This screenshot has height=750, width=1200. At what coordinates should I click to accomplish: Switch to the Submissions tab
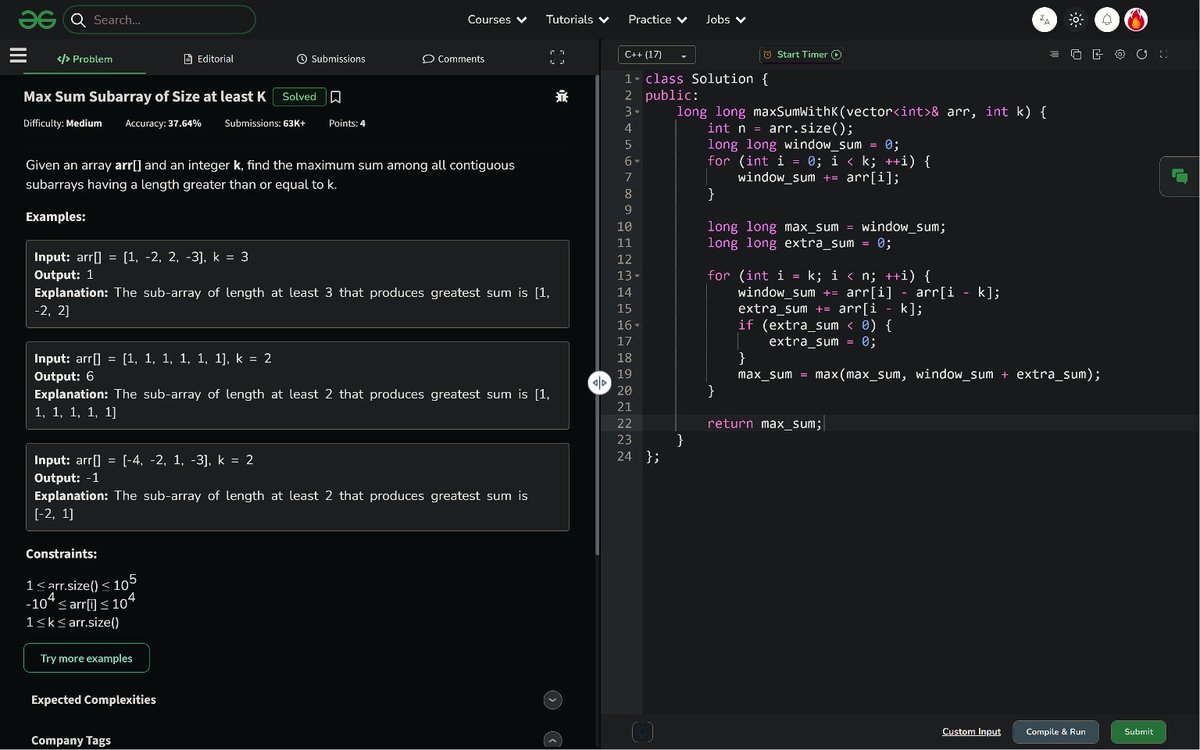point(331,59)
